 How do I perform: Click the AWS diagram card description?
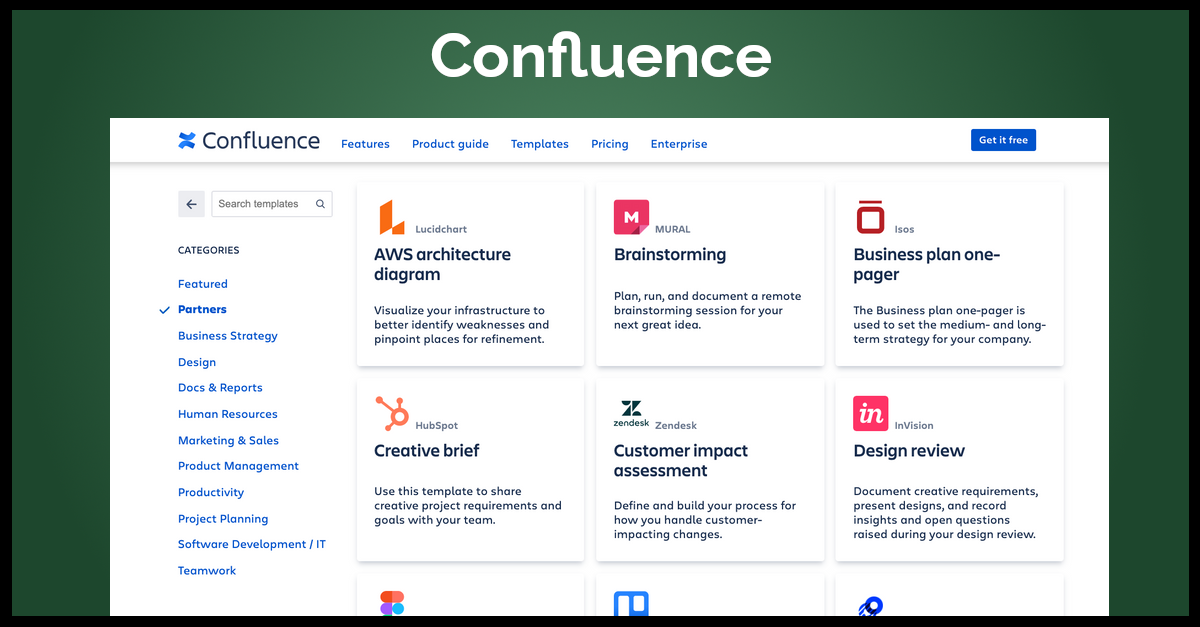coord(462,325)
